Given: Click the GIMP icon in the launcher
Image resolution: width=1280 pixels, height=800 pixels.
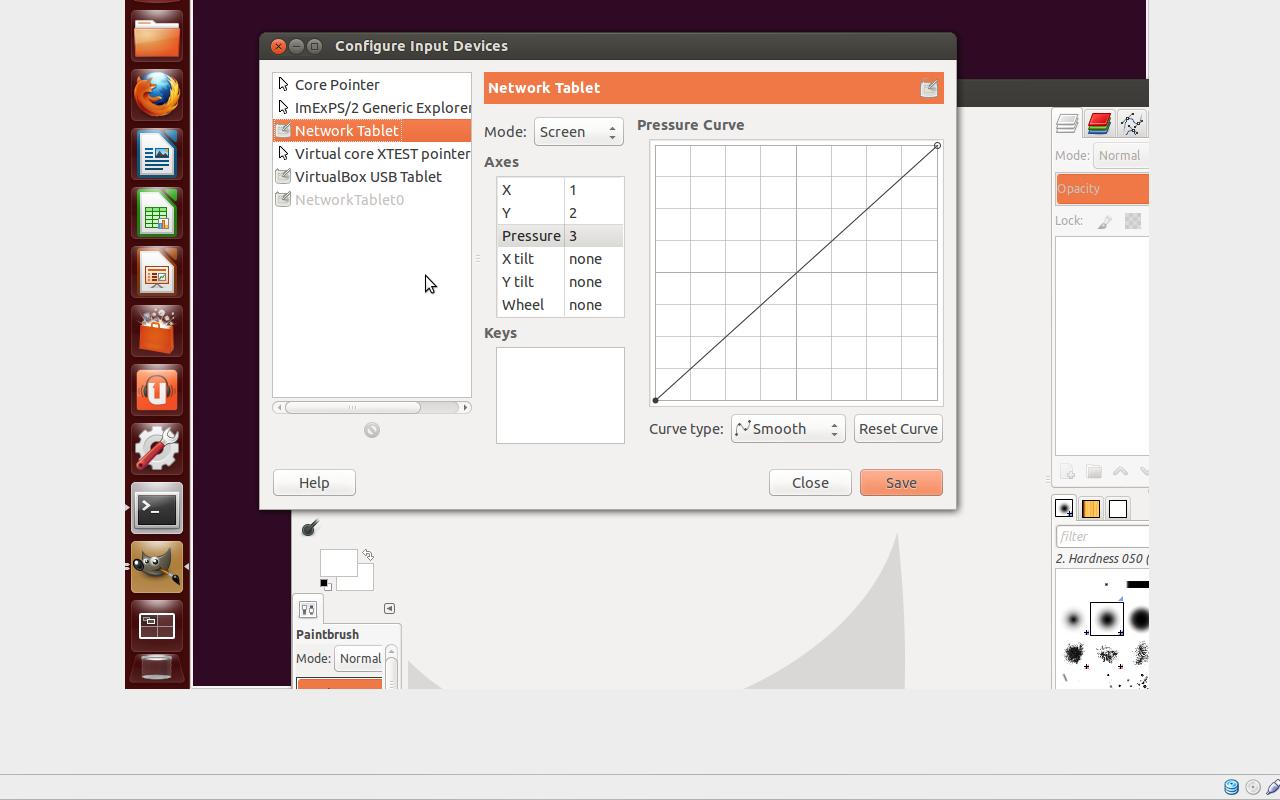Looking at the screenshot, I should pos(157,567).
